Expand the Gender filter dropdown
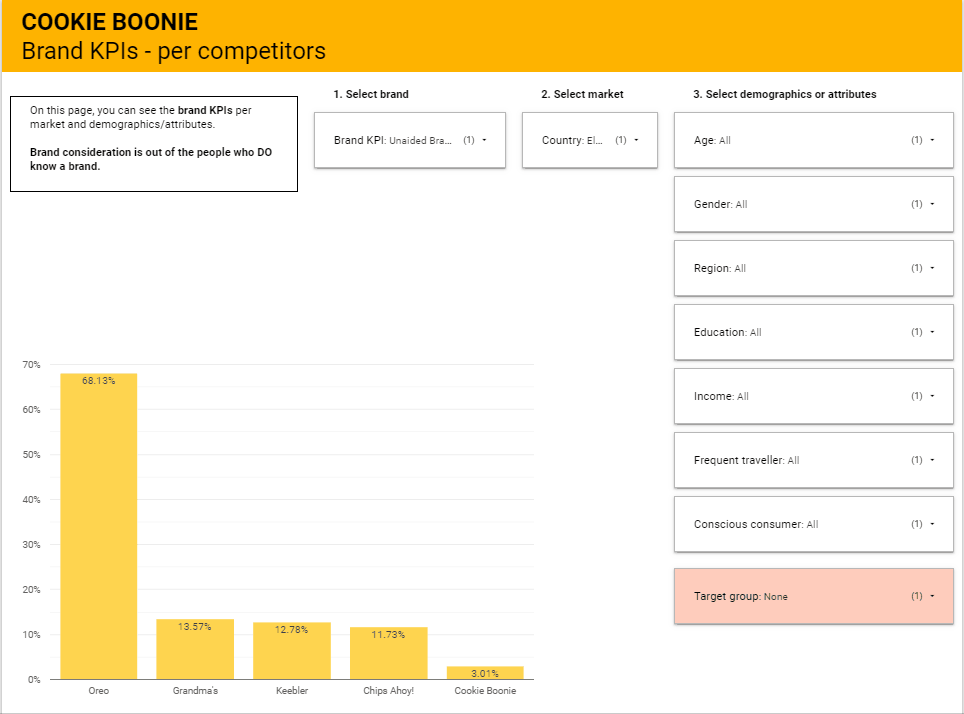The image size is (964, 714). click(x=813, y=204)
